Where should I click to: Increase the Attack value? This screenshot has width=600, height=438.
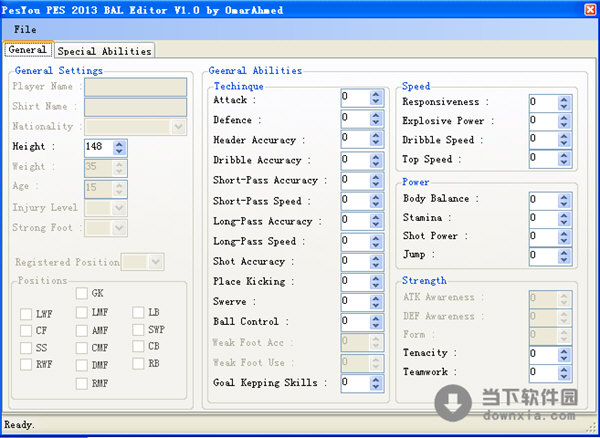click(376, 94)
